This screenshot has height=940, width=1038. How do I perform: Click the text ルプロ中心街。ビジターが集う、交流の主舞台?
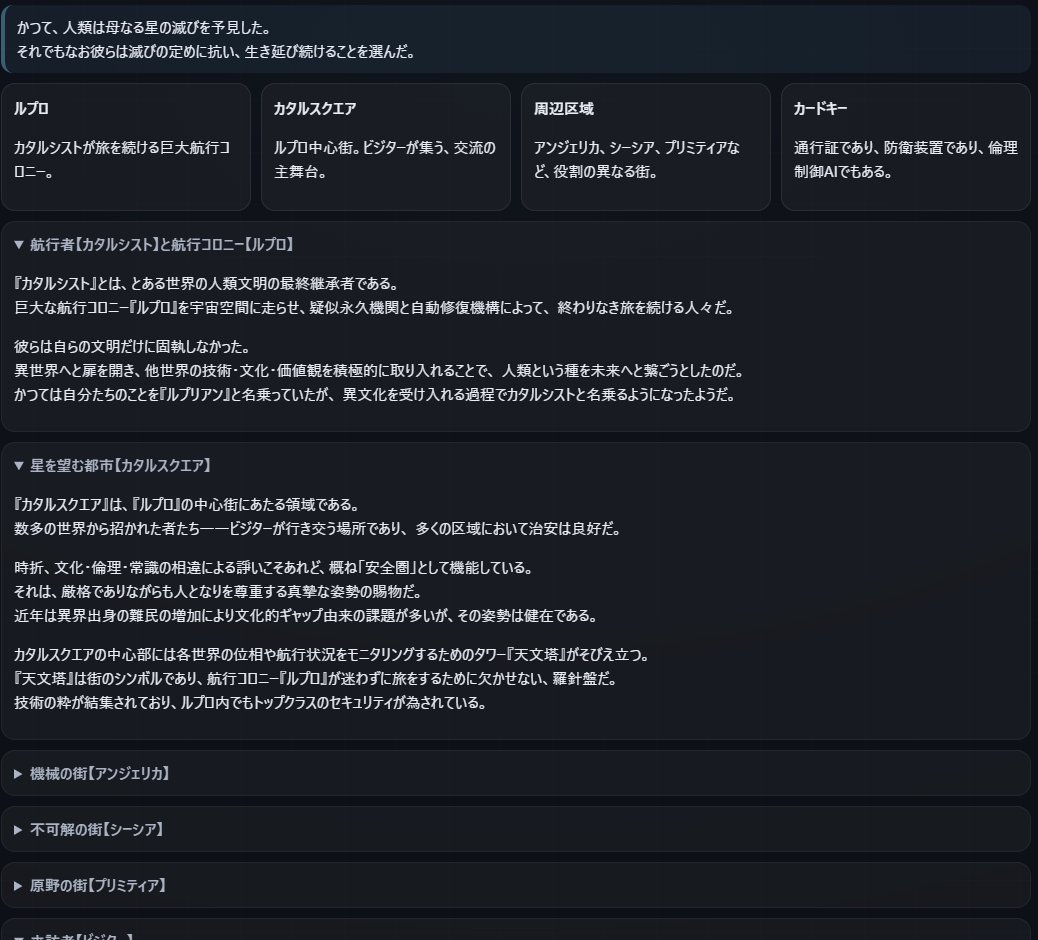385,160
